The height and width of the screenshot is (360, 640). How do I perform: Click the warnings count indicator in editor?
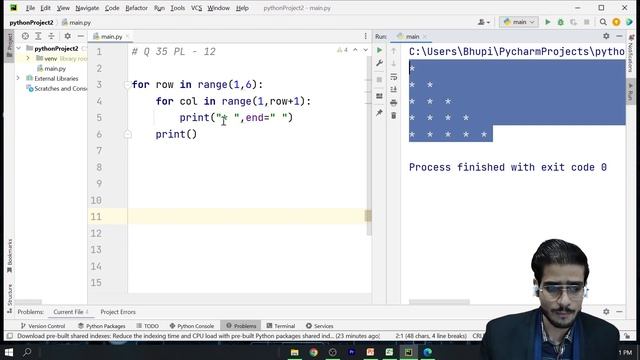click(342, 50)
